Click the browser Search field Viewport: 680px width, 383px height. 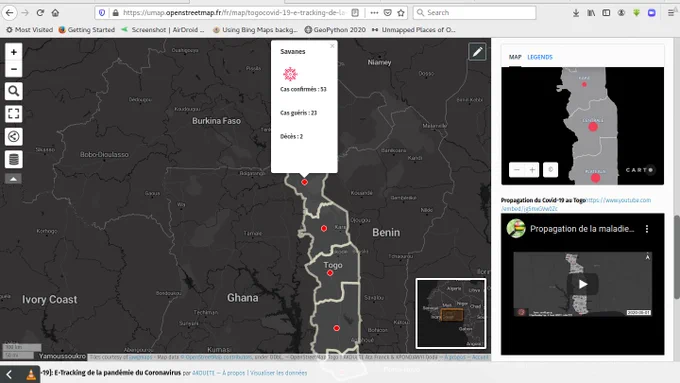(x=474, y=13)
